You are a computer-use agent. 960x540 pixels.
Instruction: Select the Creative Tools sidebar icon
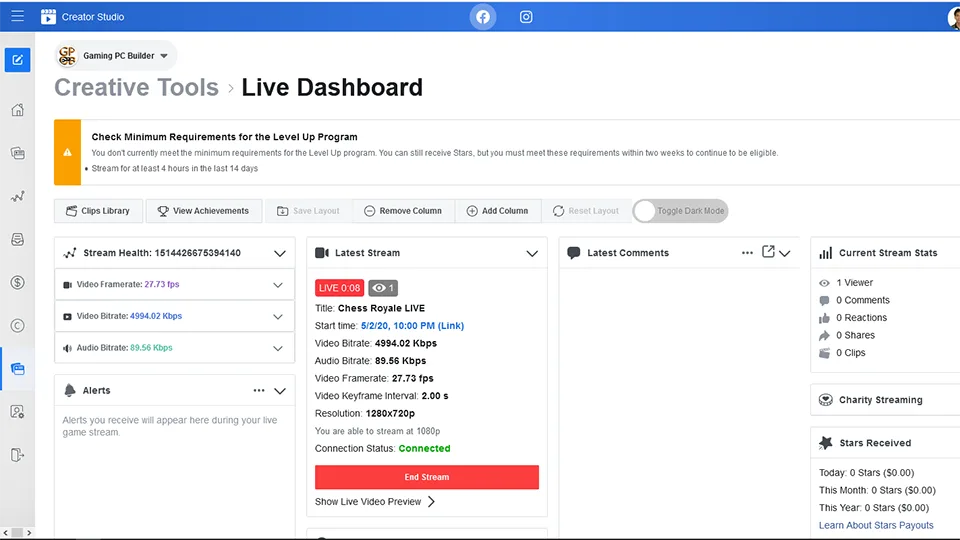[x=17, y=369]
